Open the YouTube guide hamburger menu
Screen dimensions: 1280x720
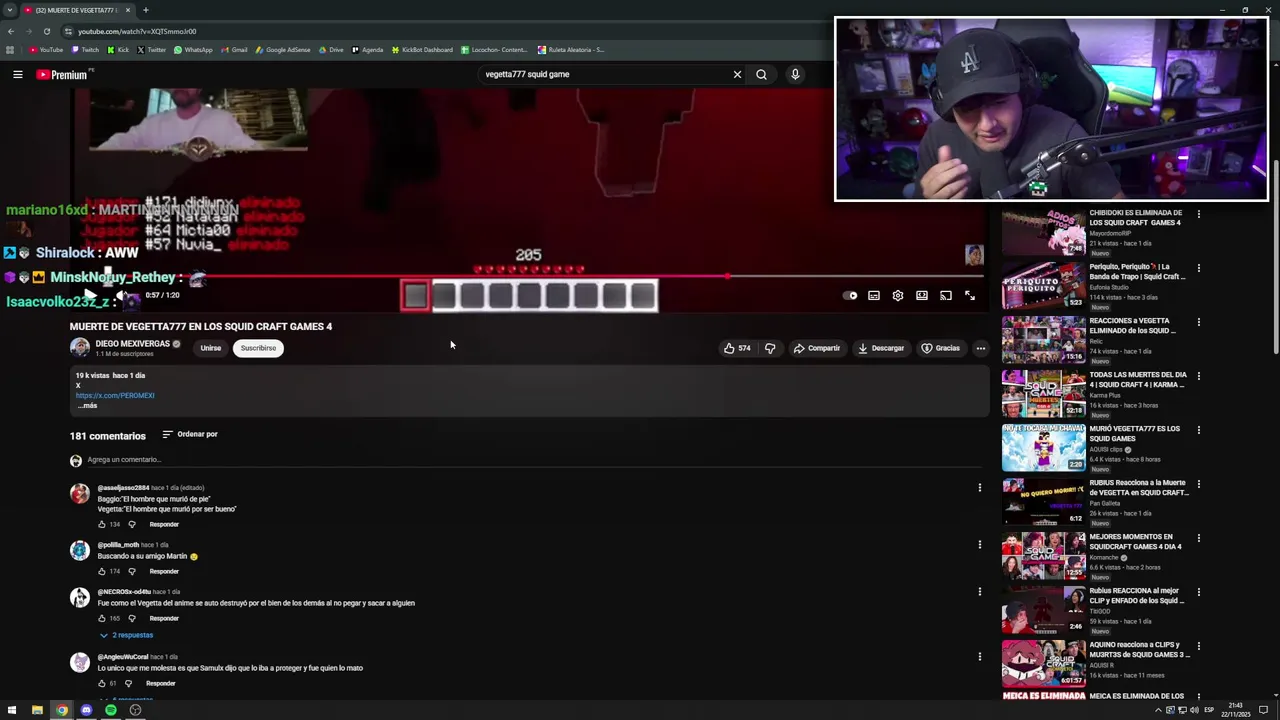18,74
